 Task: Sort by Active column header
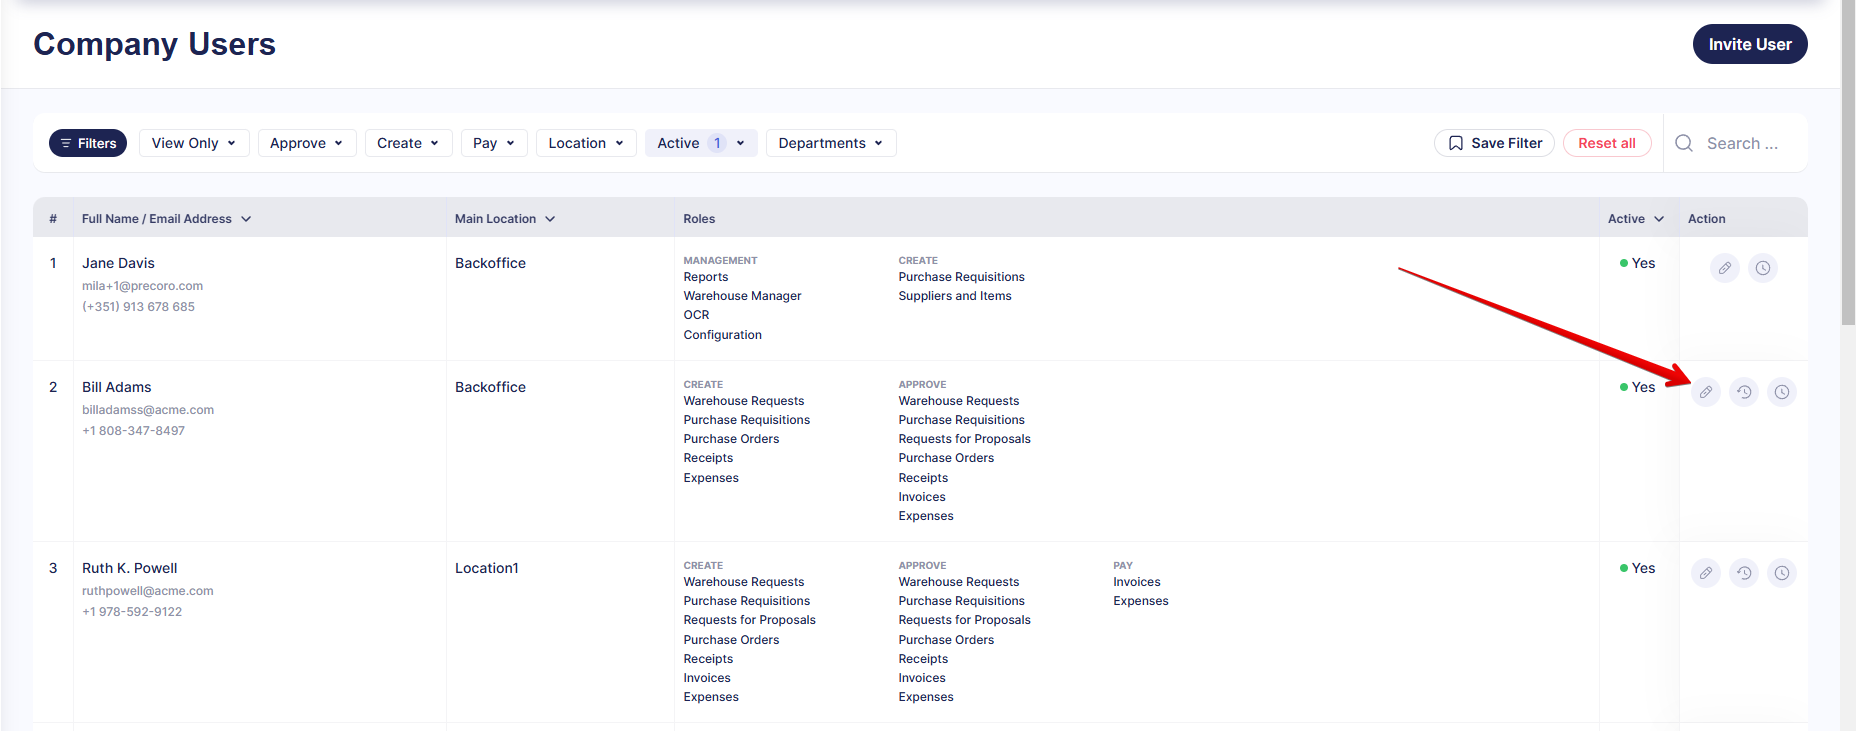(1635, 219)
